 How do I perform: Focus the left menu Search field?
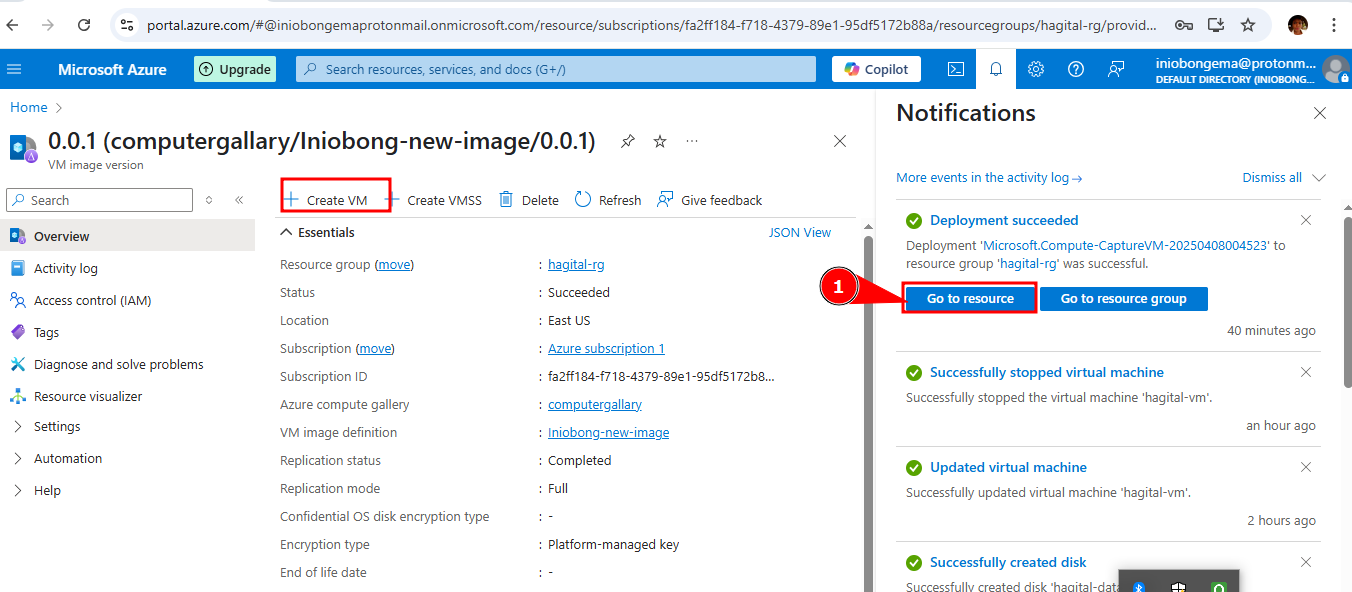[x=99, y=200]
